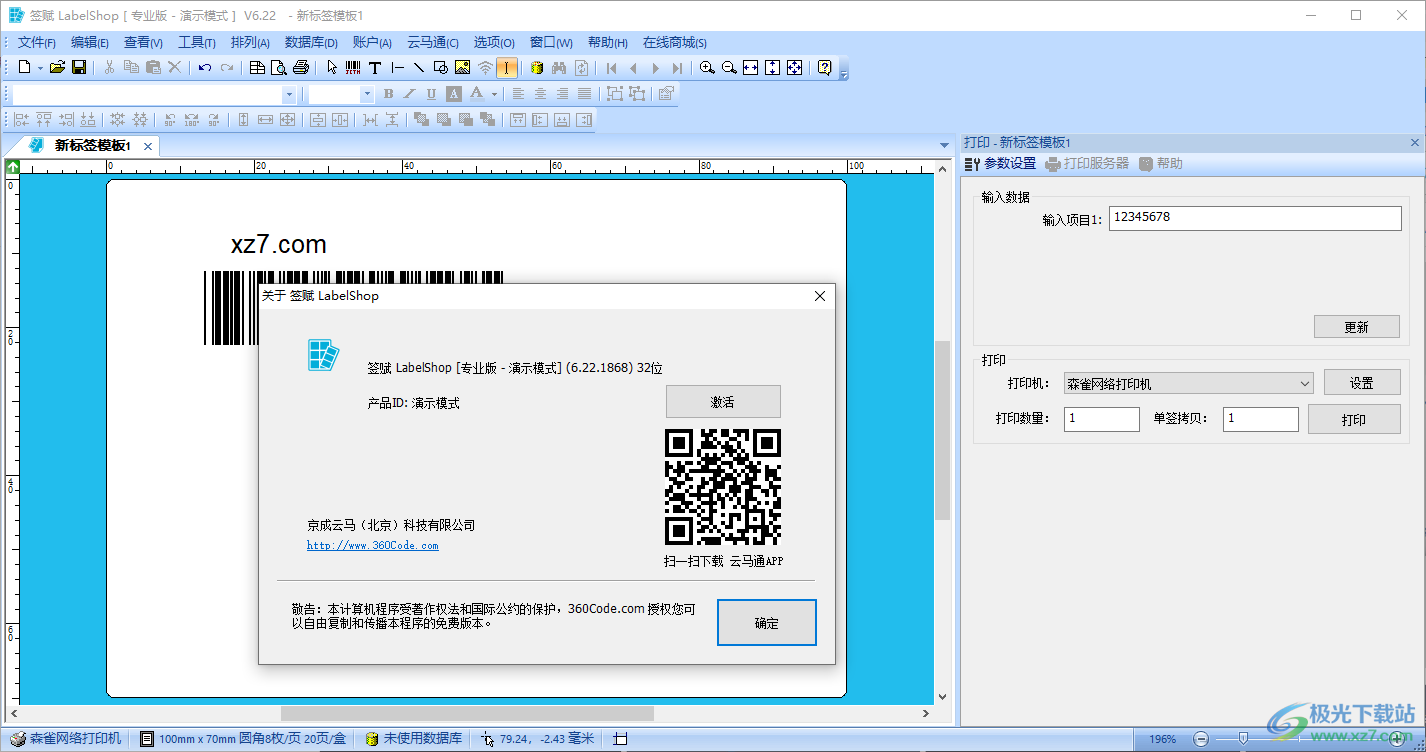Open the 数据库(D) menu
The height and width of the screenshot is (752, 1426).
(x=312, y=42)
